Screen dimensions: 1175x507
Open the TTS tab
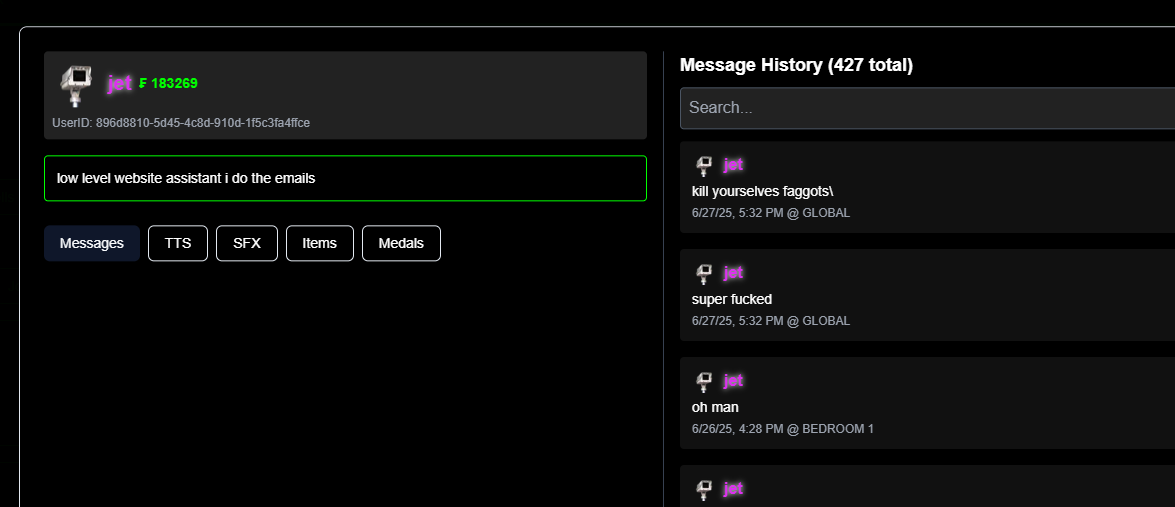click(178, 243)
